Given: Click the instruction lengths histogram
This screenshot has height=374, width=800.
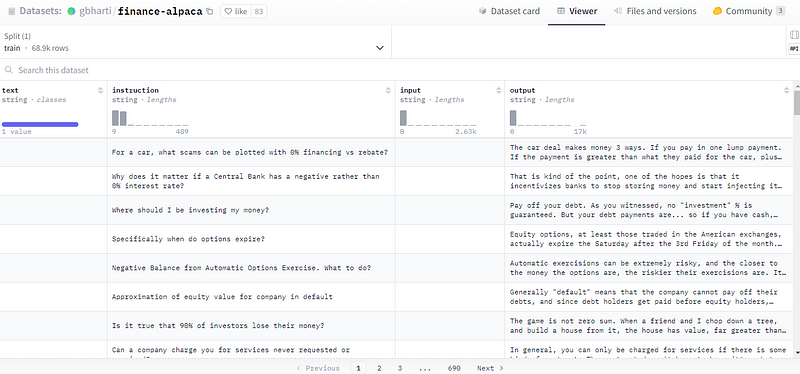Looking at the screenshot, I should (x=150, y=118).
